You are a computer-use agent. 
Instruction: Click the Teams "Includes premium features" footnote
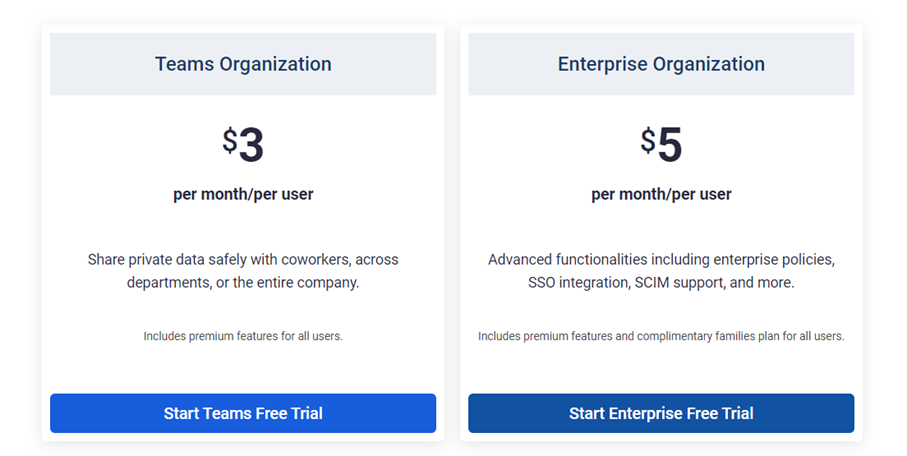pos(243,336)
